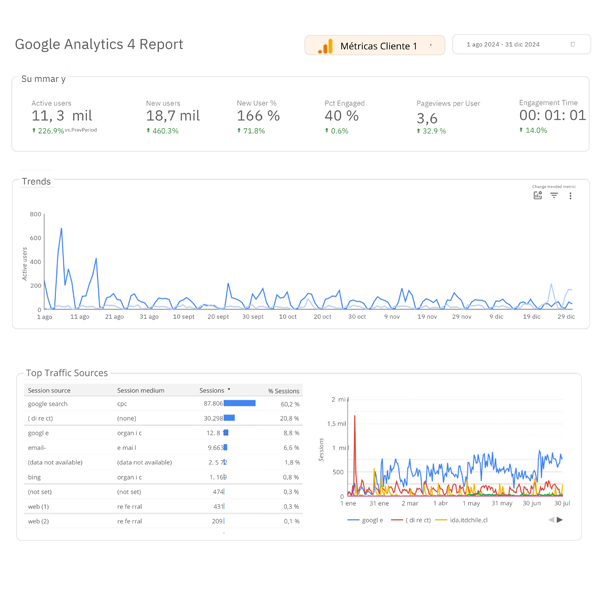
Task: Select the google search cpc table row
Action: point(100,404)
